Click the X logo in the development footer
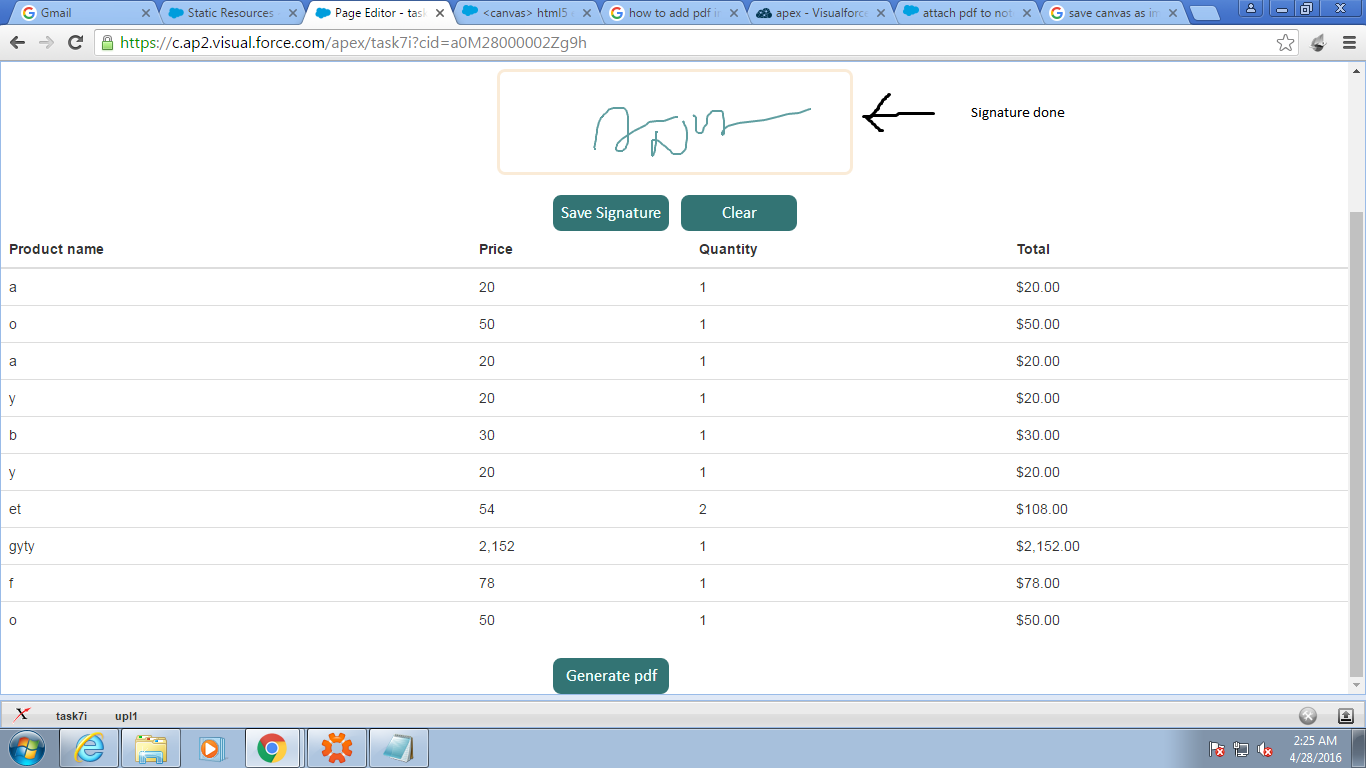This screenshot has height=768, width=1366. (22, 715)
